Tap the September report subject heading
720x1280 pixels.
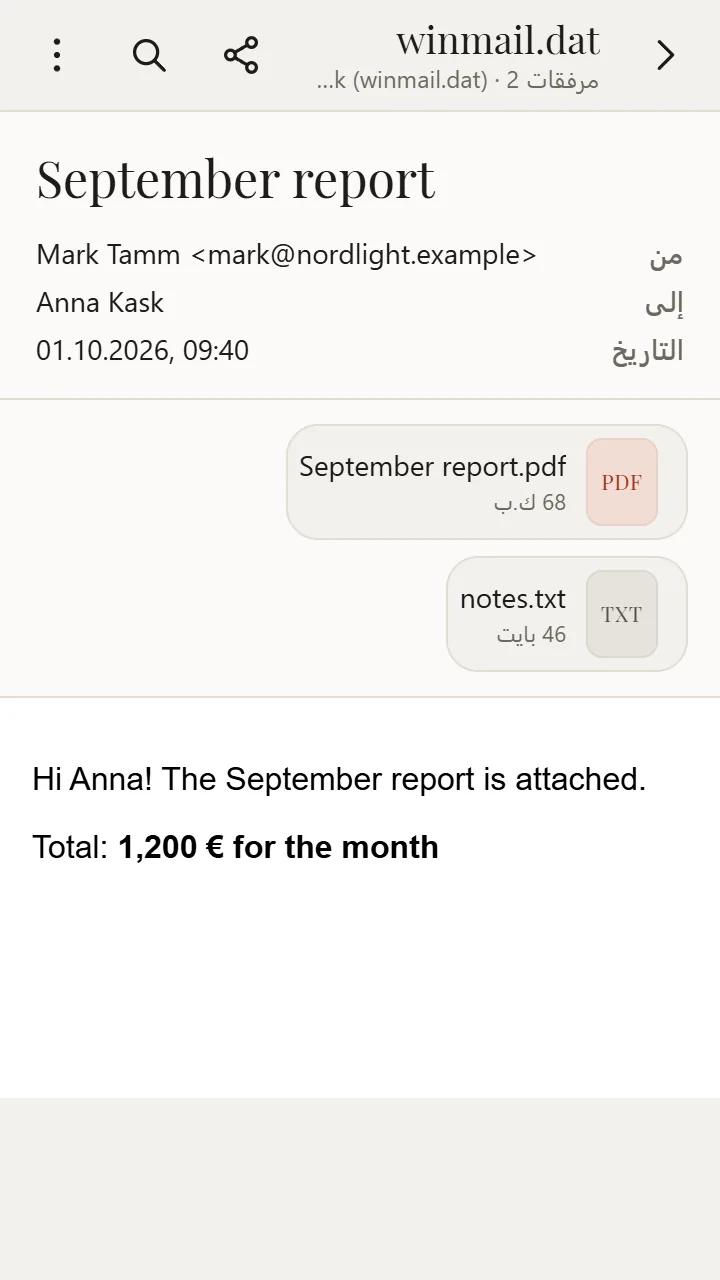pos(236,179)
